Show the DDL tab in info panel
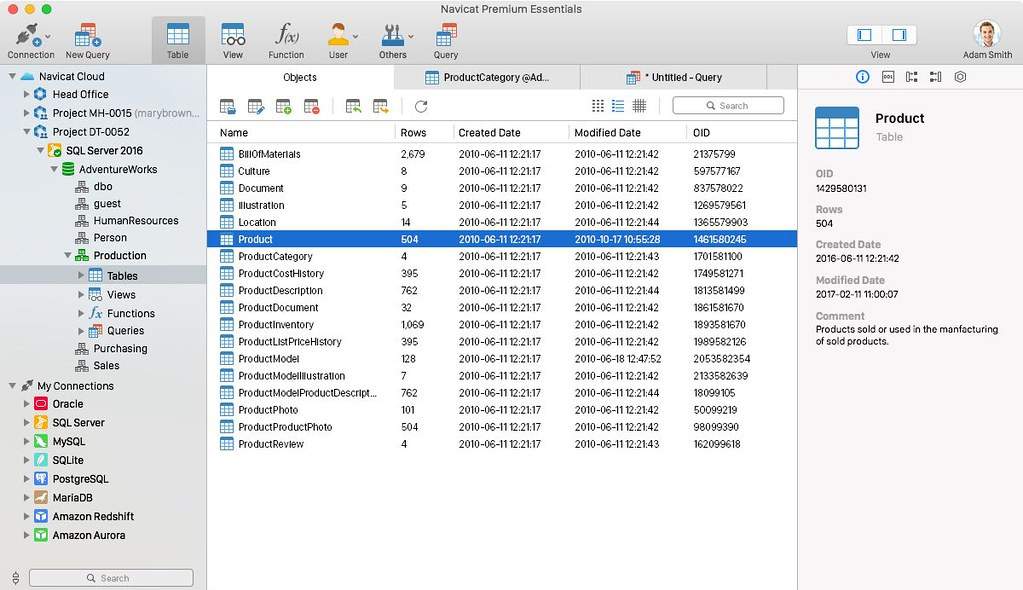The image size is (1023, 590). (x=887, y=77)
